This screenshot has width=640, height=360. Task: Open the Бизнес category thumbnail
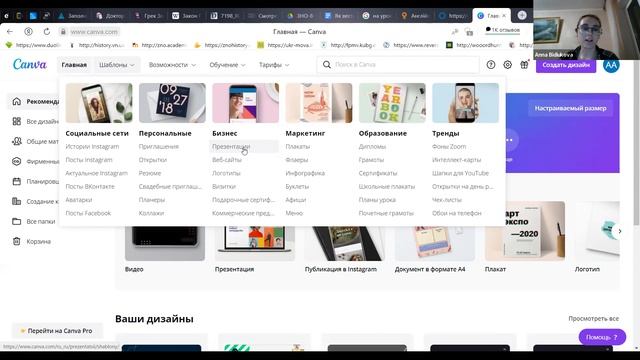pos(245,103)
